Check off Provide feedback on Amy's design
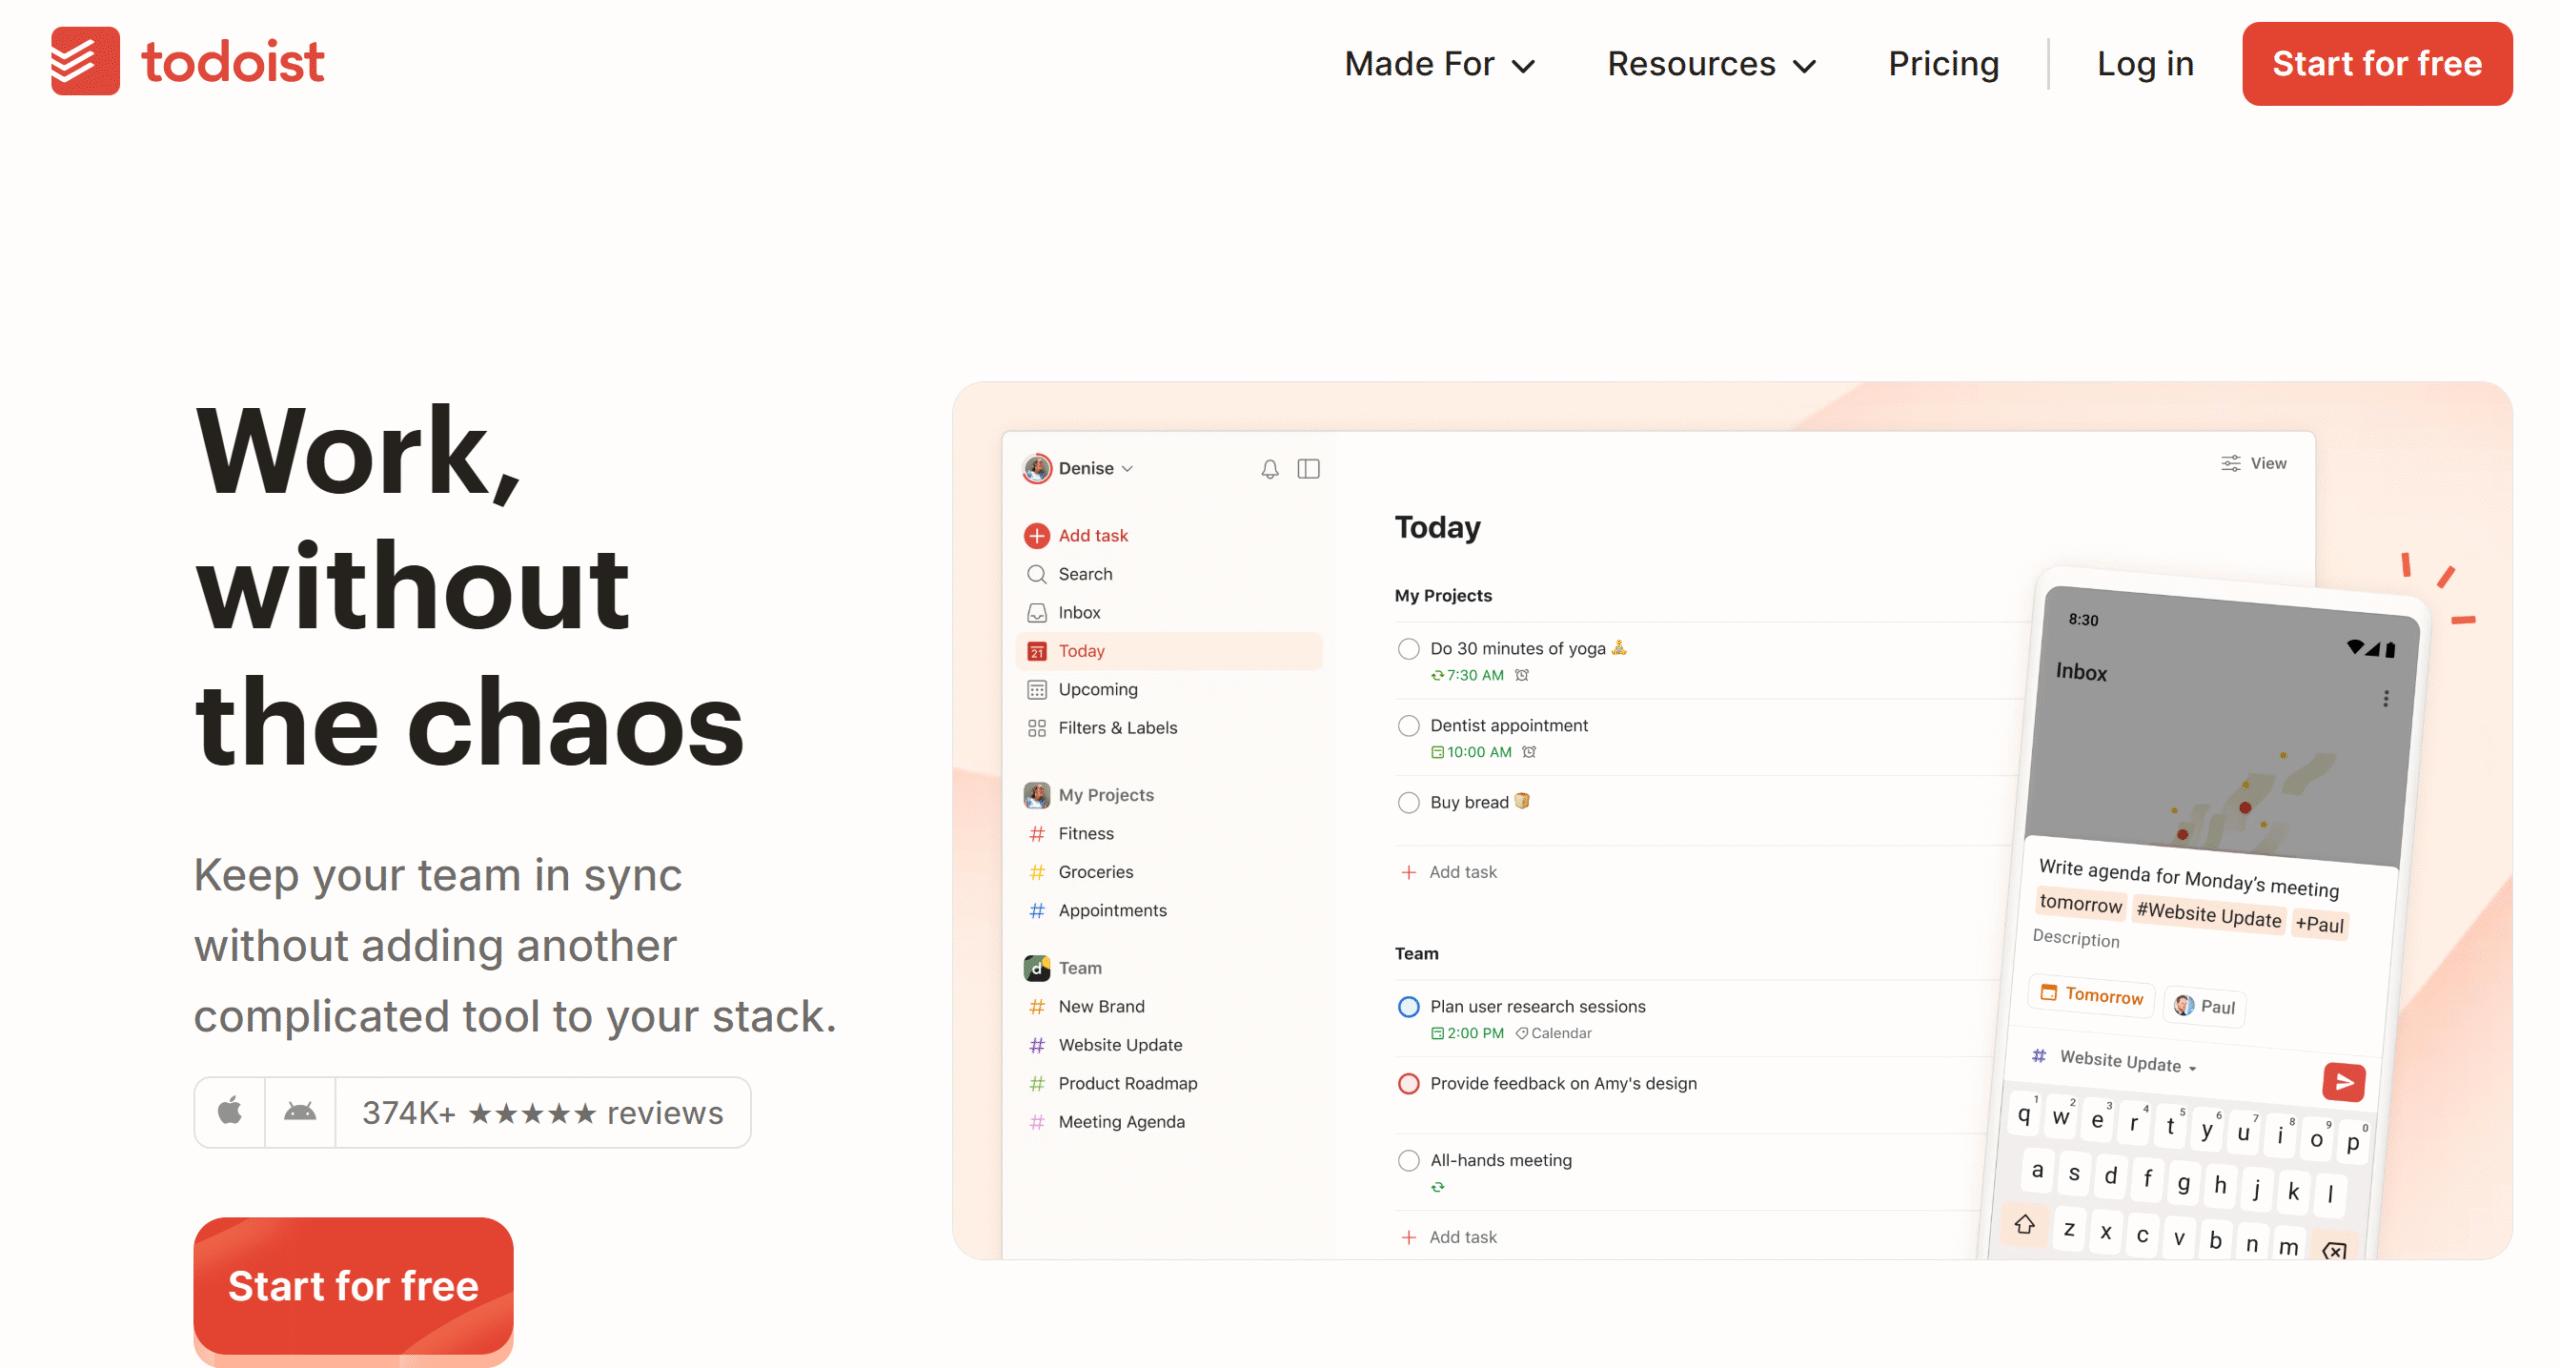 pos(1408,1084)
